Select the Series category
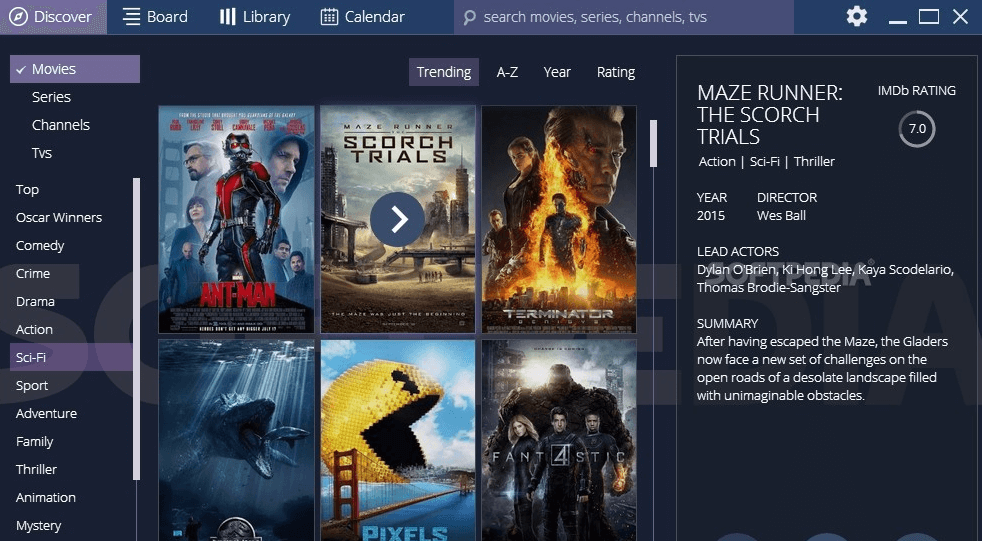 click(x=51, y=97)
